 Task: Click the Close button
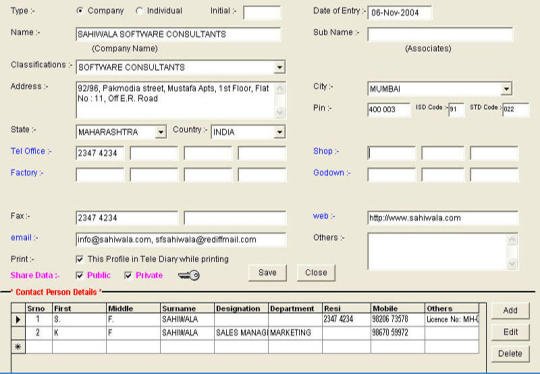tap(316, 273)
